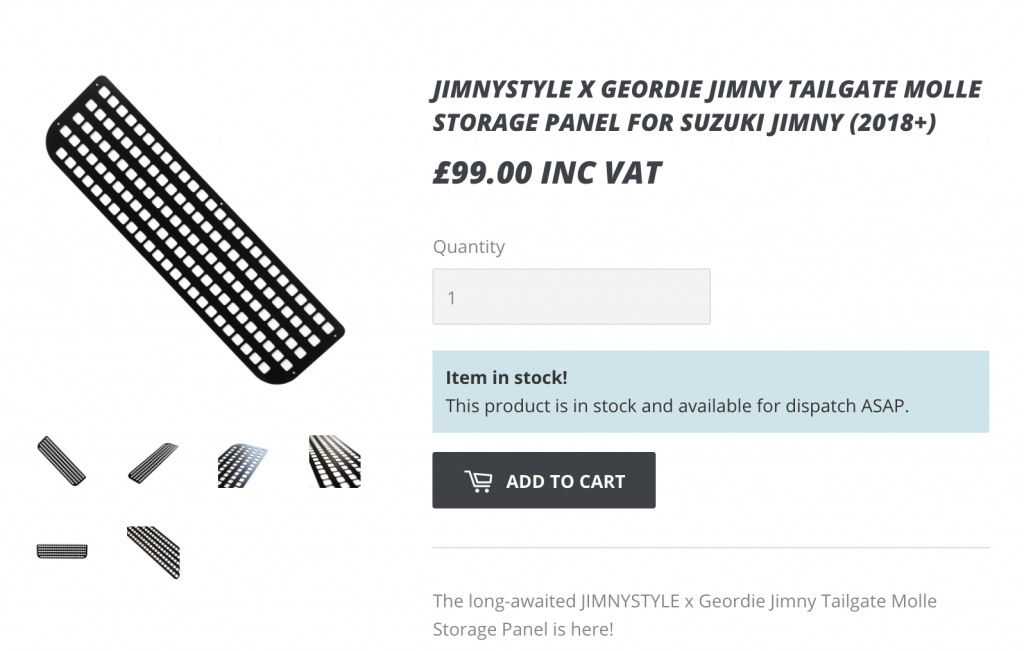Image resolution: width=1024 pixels, height=651 pixels.
Task: Click the Quantity label
Action: point(468,247)
